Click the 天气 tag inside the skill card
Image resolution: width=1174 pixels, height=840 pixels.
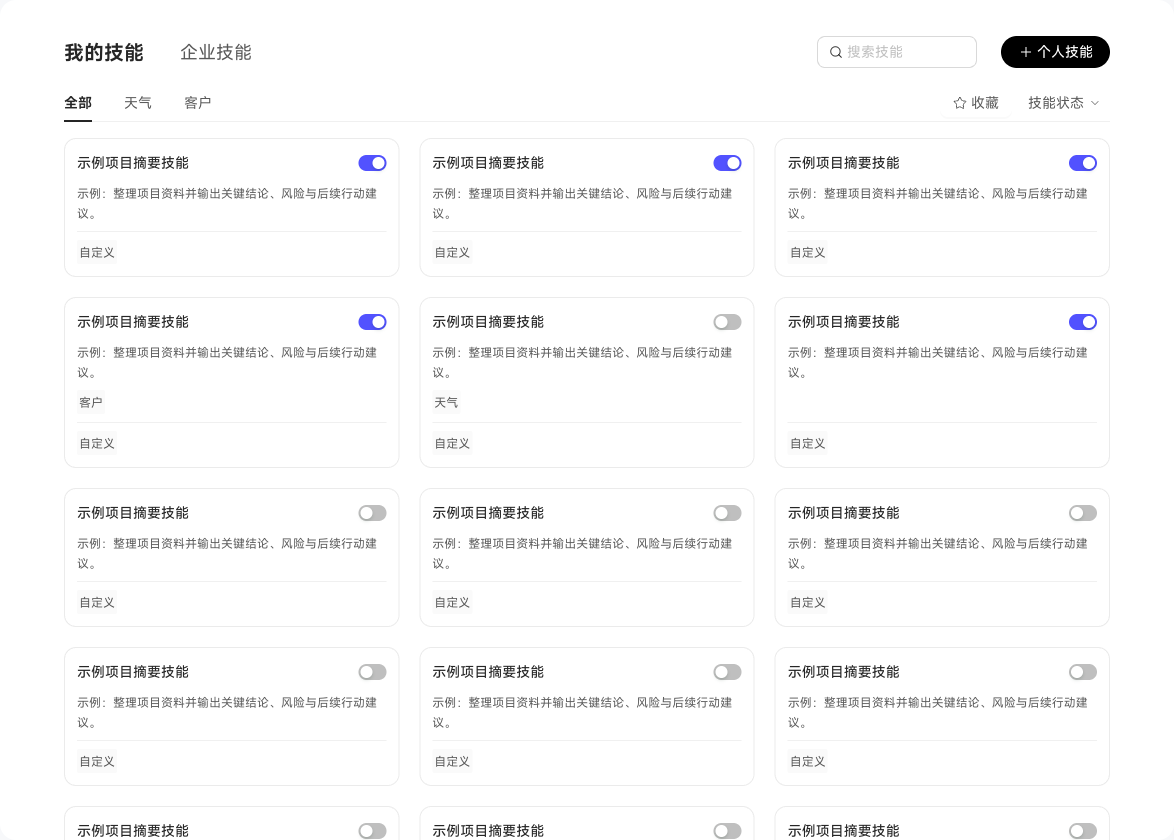[446, 403]
